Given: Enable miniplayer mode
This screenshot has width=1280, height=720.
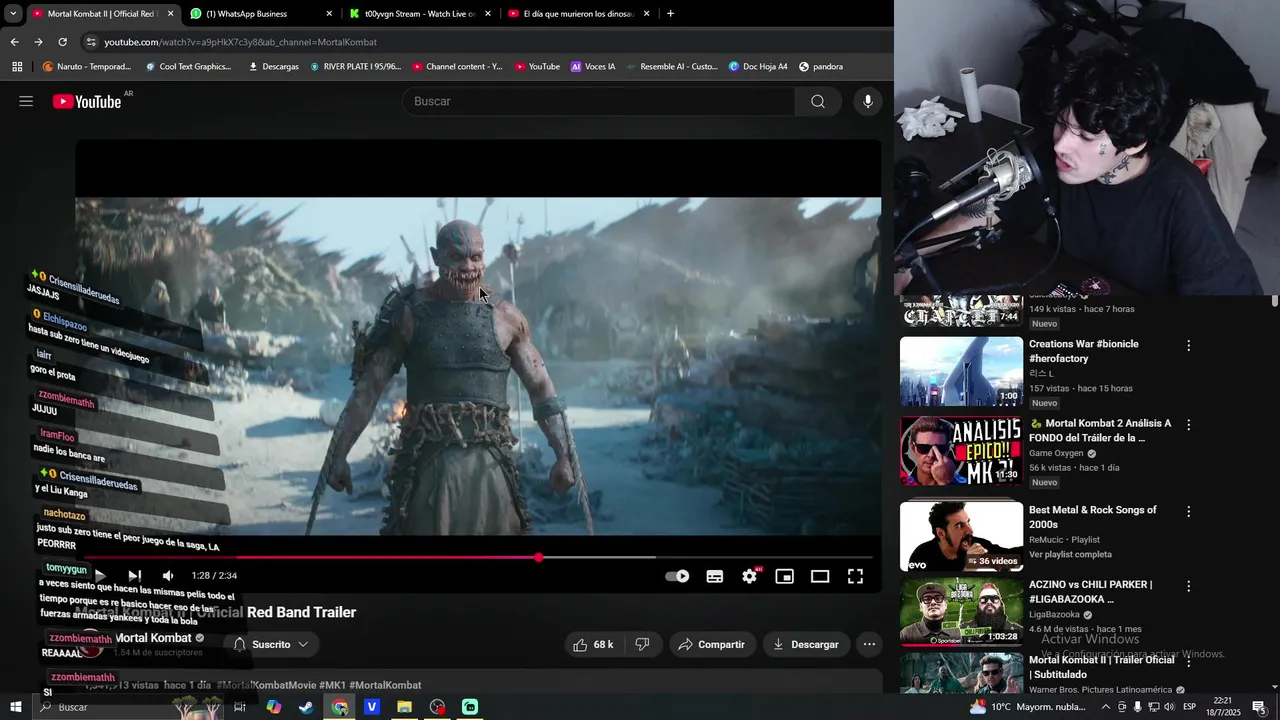Looking at the screenshot, I should (x=785, y=576).
